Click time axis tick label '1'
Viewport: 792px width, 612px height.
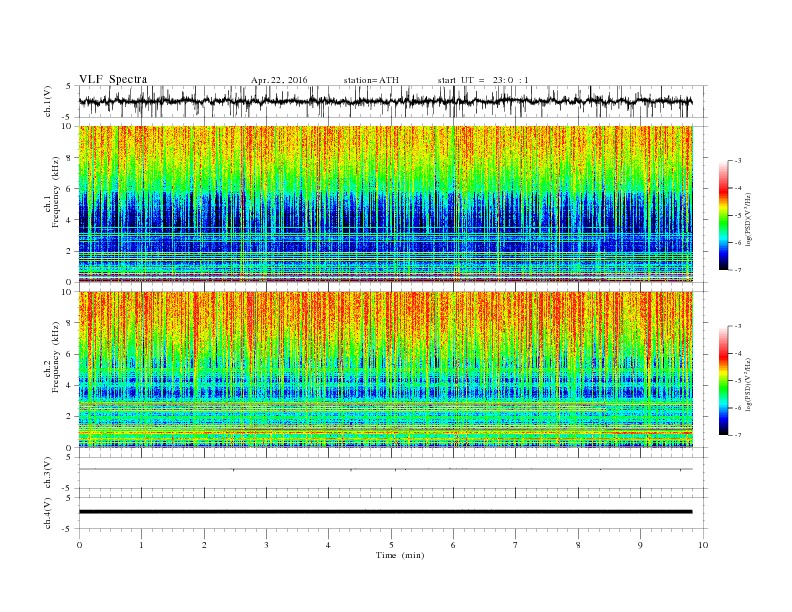[x=142, y=545]
